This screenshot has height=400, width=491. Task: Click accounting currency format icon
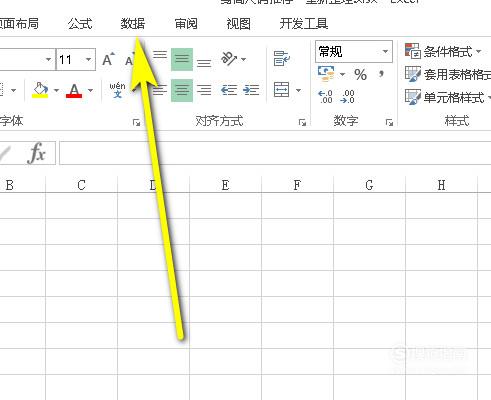tap(326, 74)
